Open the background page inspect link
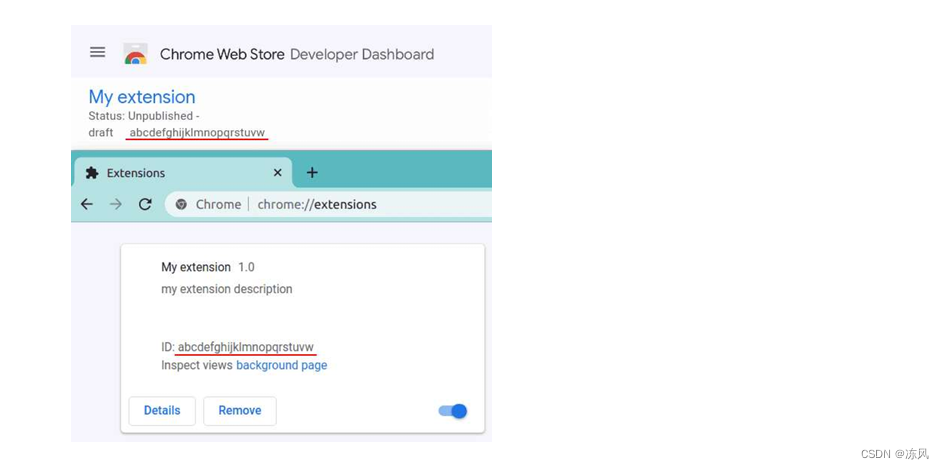Viewport: 944px width, 469px height. point(282,365)
